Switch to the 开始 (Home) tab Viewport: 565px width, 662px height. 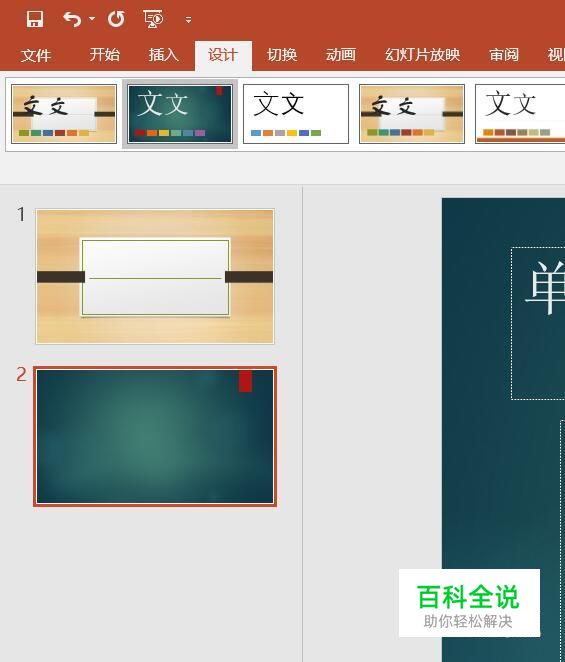[104, 55]
